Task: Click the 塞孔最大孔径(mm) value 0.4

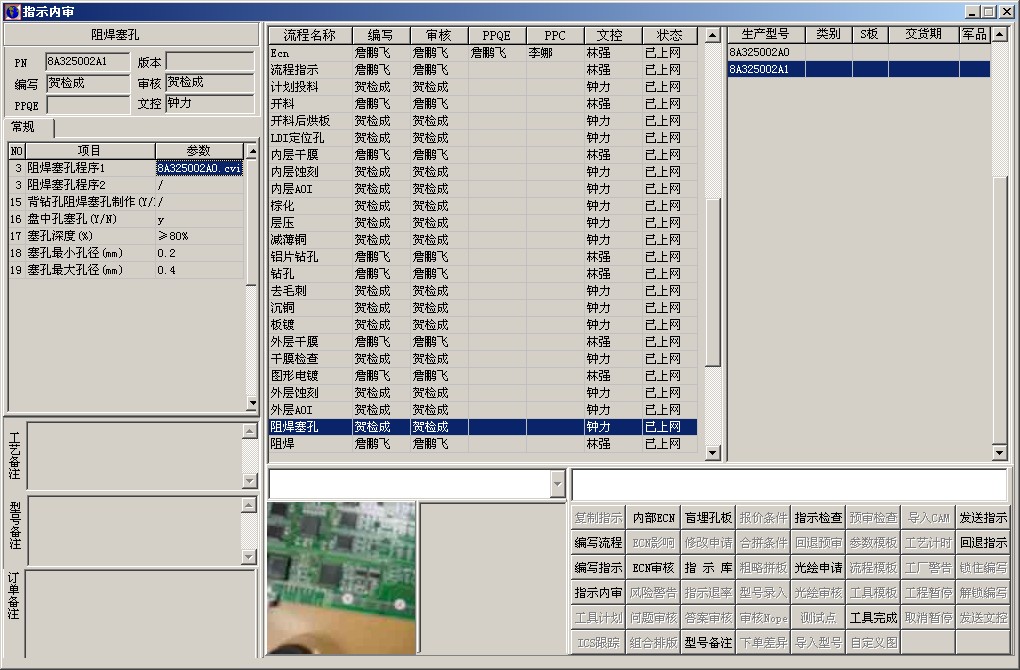Action: point(199,270)
